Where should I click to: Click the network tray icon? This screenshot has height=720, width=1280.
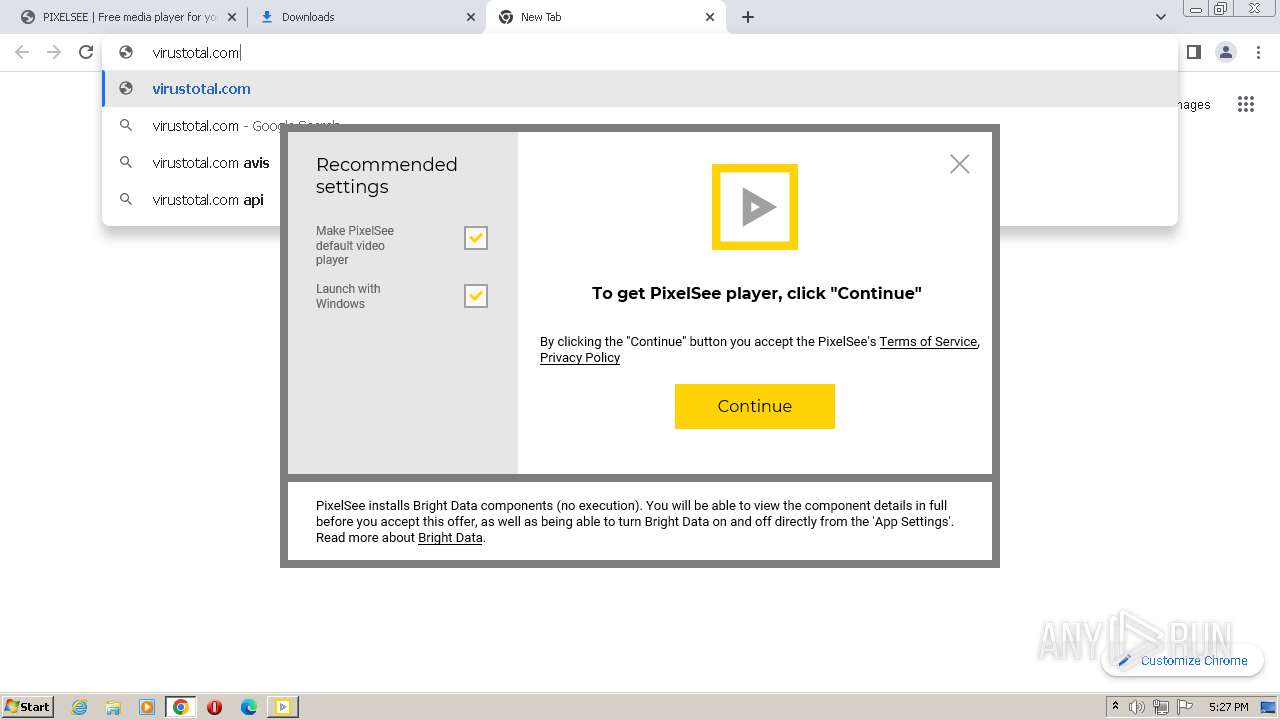(1160, 707)
